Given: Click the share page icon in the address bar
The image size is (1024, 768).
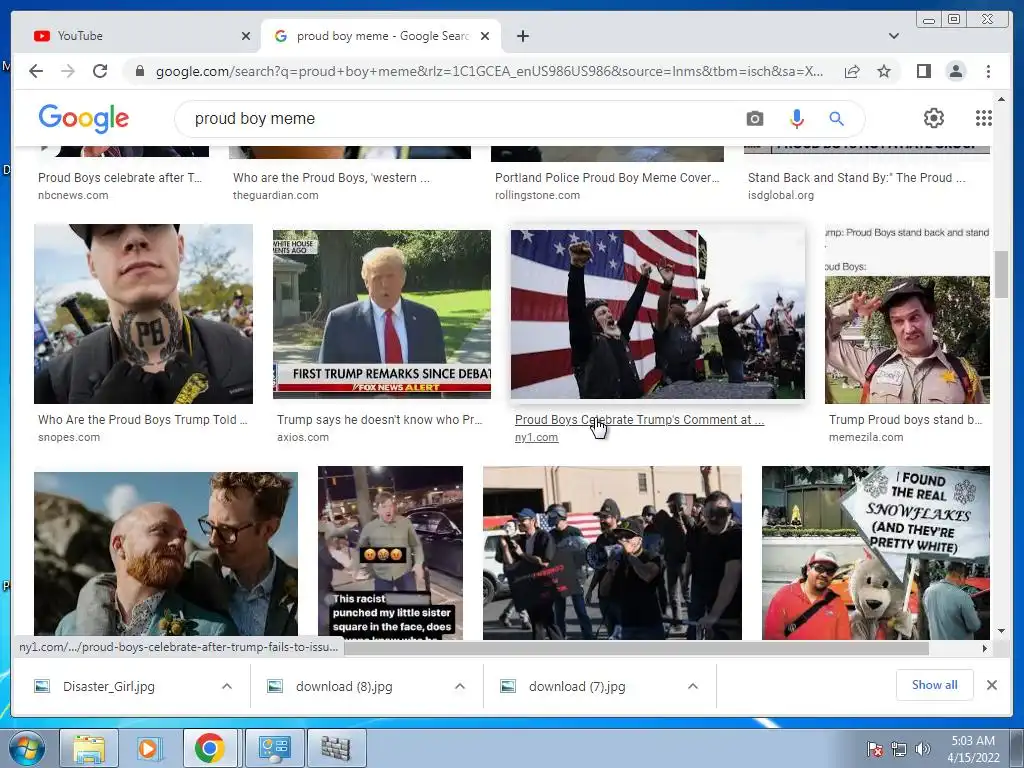Looking at the screenshot, I should tap(852, 71).
